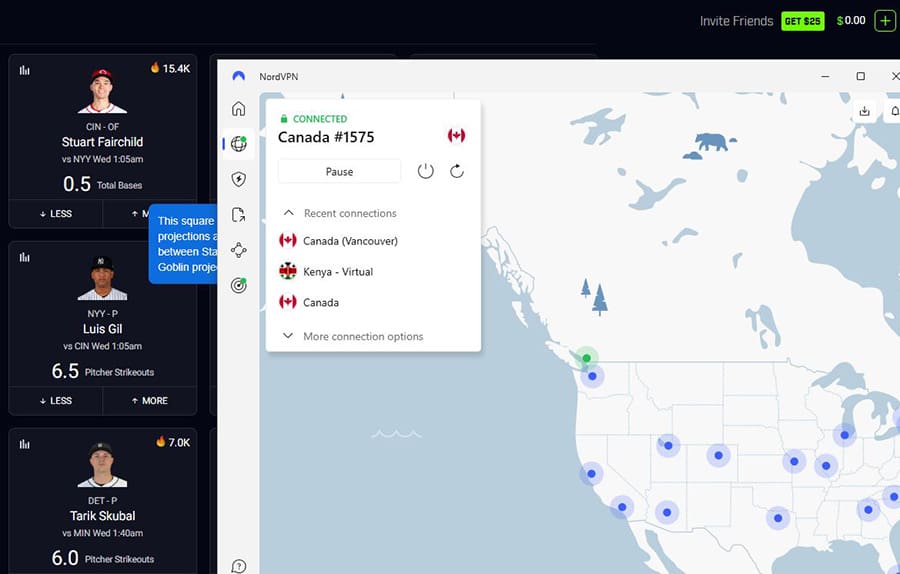Click the green plus add funds icon
Image resolution: width=900 pixels, height=574 pixels.
coord(885,21)
